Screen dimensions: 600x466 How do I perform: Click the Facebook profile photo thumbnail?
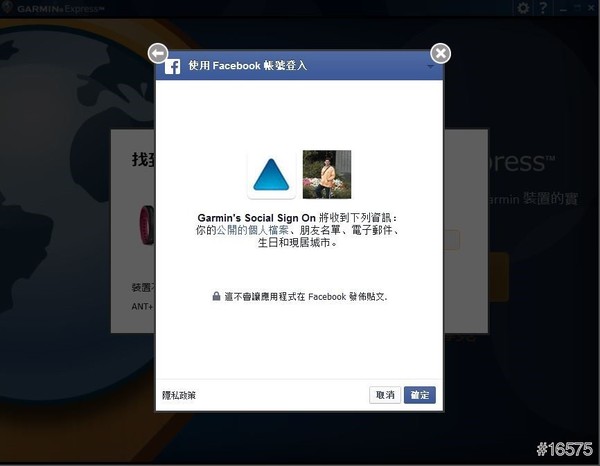[327, 174]
